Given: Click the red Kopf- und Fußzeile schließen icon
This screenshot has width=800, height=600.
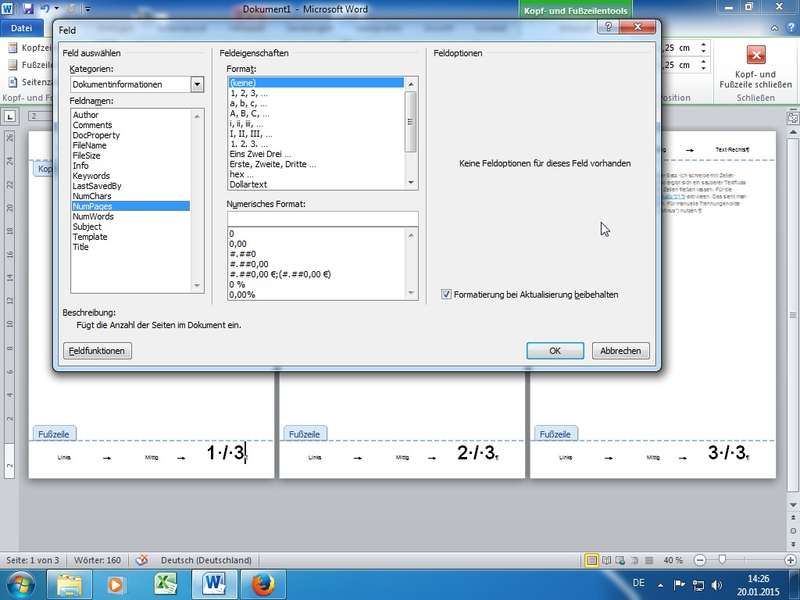Looking at the screenshot, I should (x=756, y=55).
